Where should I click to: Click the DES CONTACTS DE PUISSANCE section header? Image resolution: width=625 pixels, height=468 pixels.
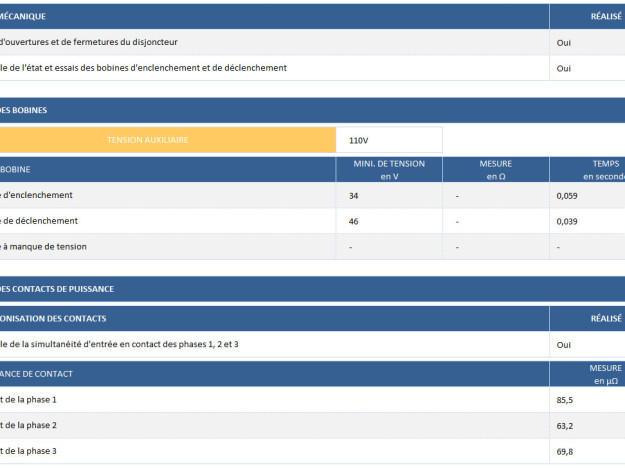coord(57,289)
